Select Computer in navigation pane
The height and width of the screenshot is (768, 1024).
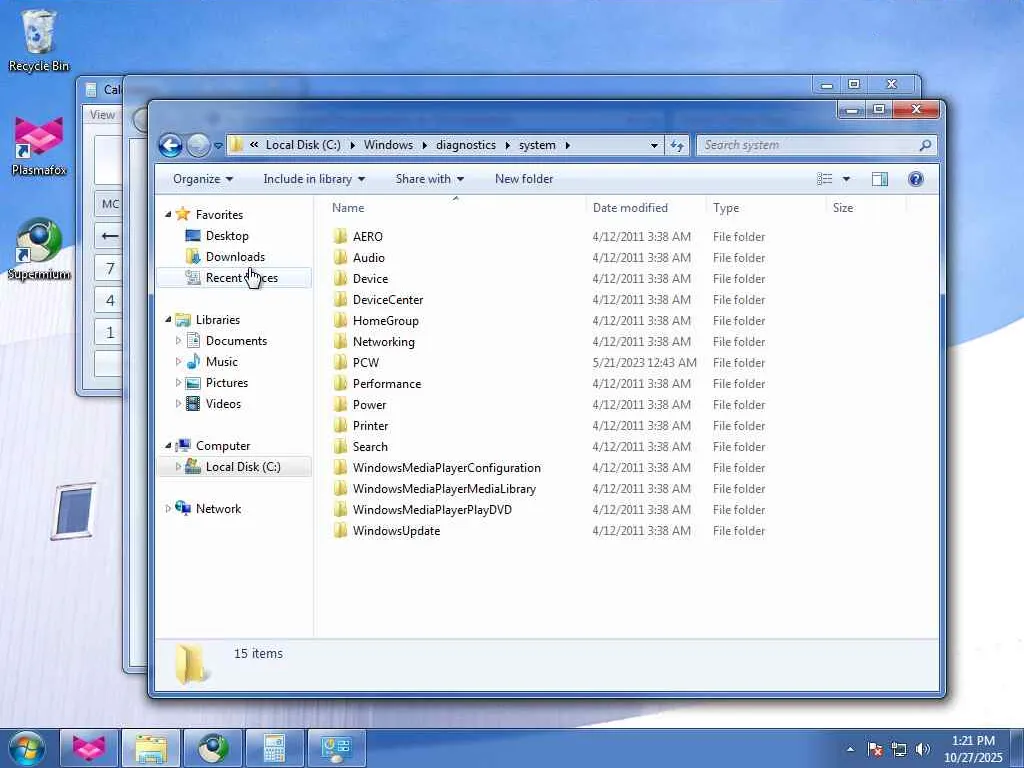223,445
